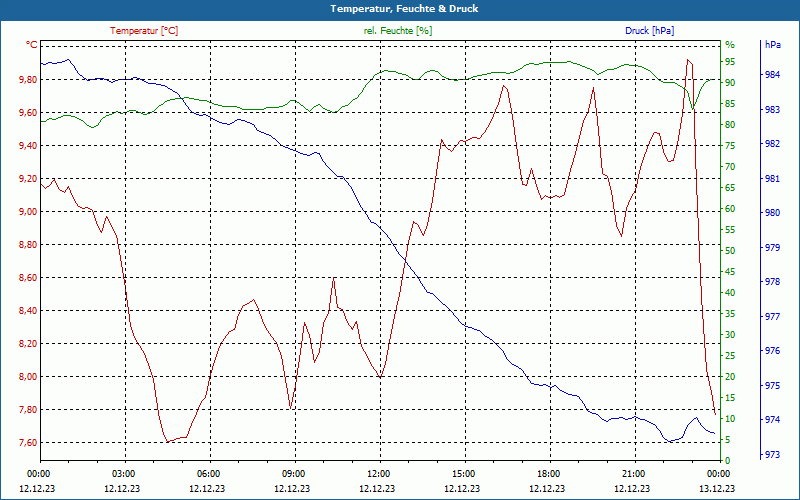Click the 9,80 temperature axis value
Image resolution: width=800 pixels, height=500 pixels.
point(28,80)
